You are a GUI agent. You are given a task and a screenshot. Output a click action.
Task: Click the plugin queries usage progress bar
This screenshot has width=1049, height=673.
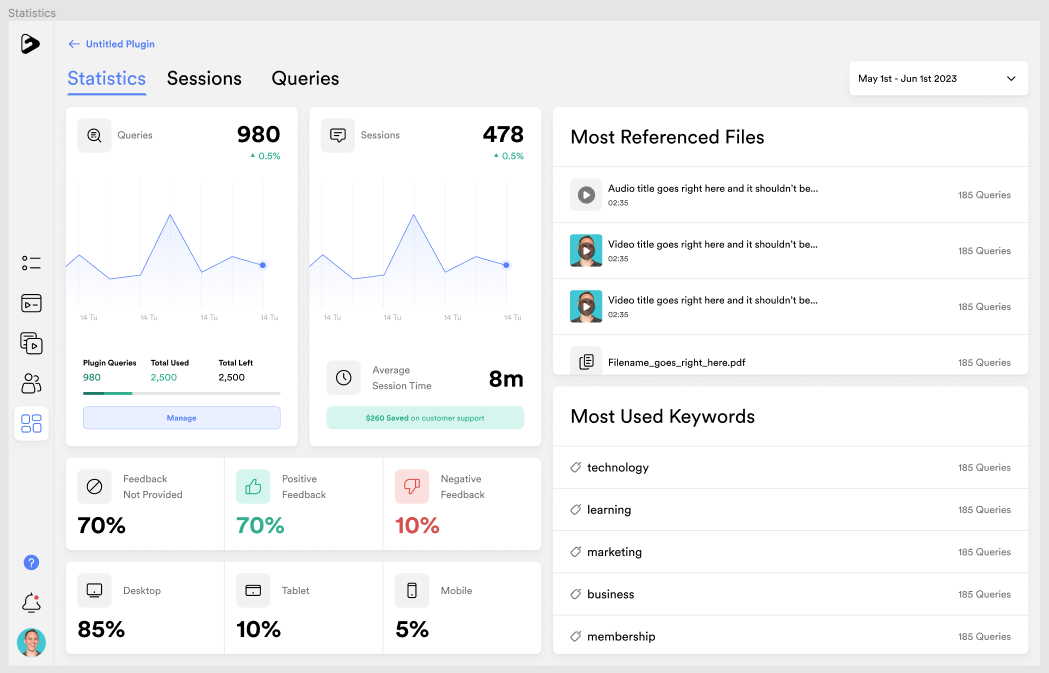click(x=181, y=393)
